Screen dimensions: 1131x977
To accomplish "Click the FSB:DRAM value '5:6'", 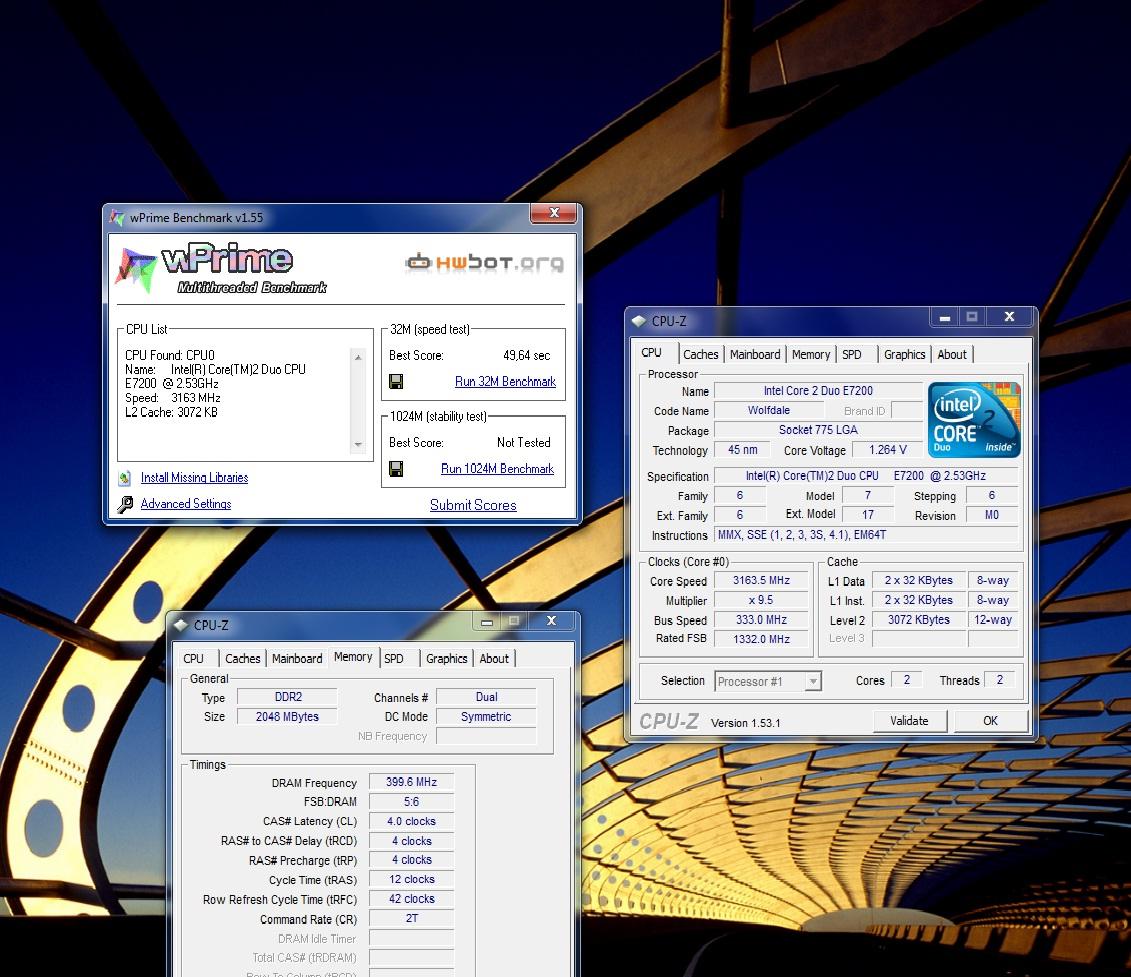I will coord(411,802).
